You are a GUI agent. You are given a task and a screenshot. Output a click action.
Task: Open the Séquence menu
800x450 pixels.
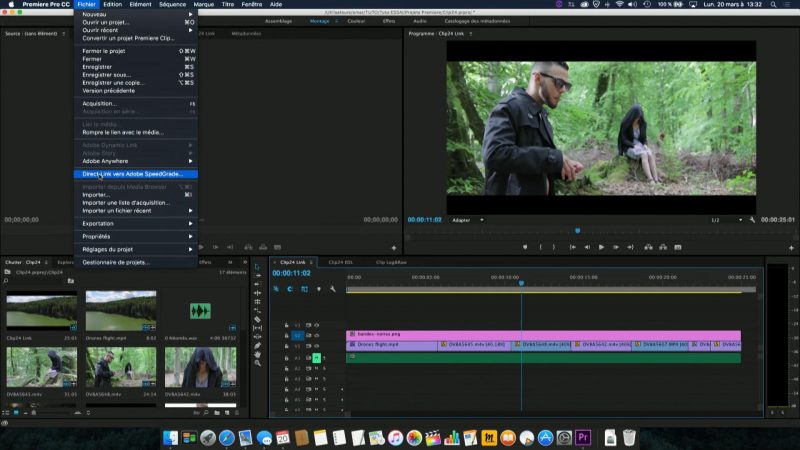point(172,4)
